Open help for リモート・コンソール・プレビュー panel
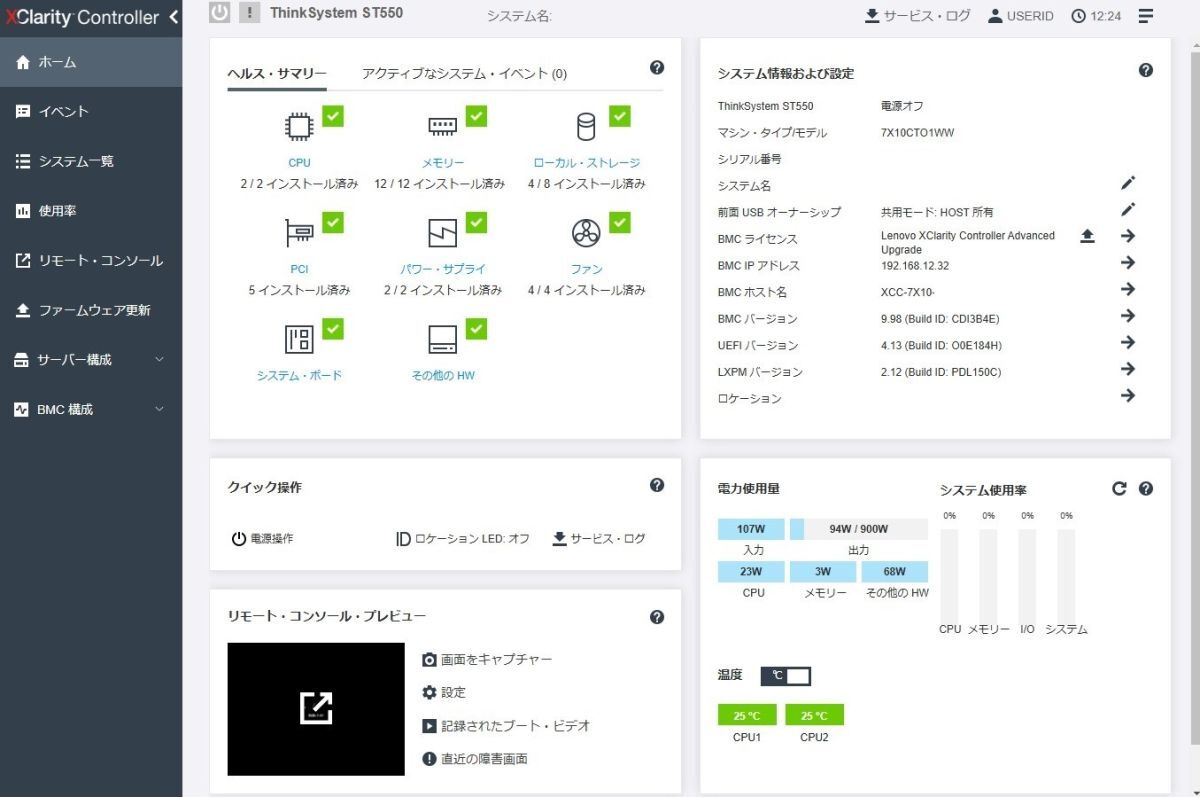Image resolution: width=1200 pixels, height=797 pixels. (657, 617)
